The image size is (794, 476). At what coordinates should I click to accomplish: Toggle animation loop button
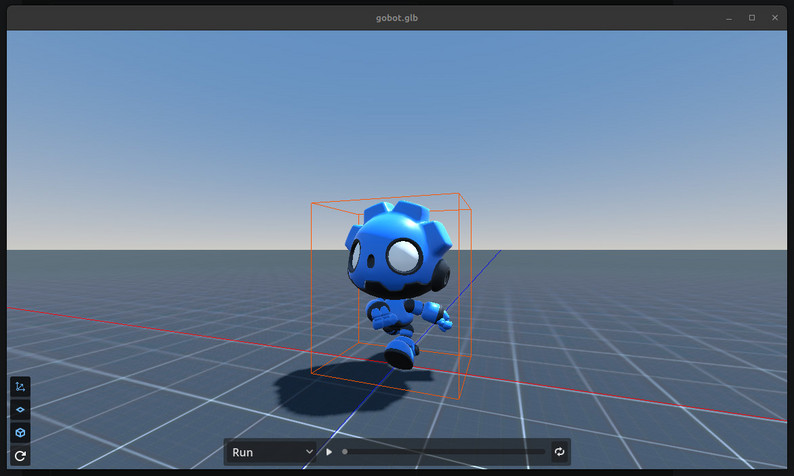560,452
